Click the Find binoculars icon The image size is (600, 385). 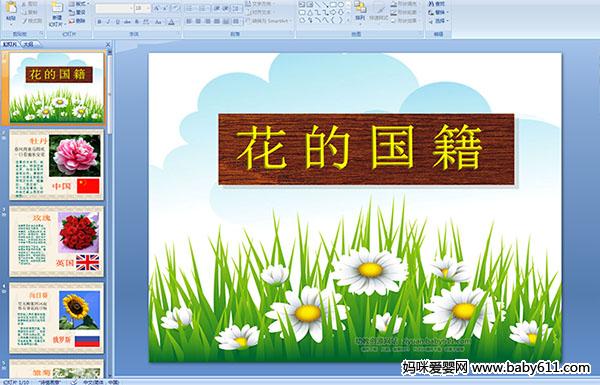click(431, 4)
